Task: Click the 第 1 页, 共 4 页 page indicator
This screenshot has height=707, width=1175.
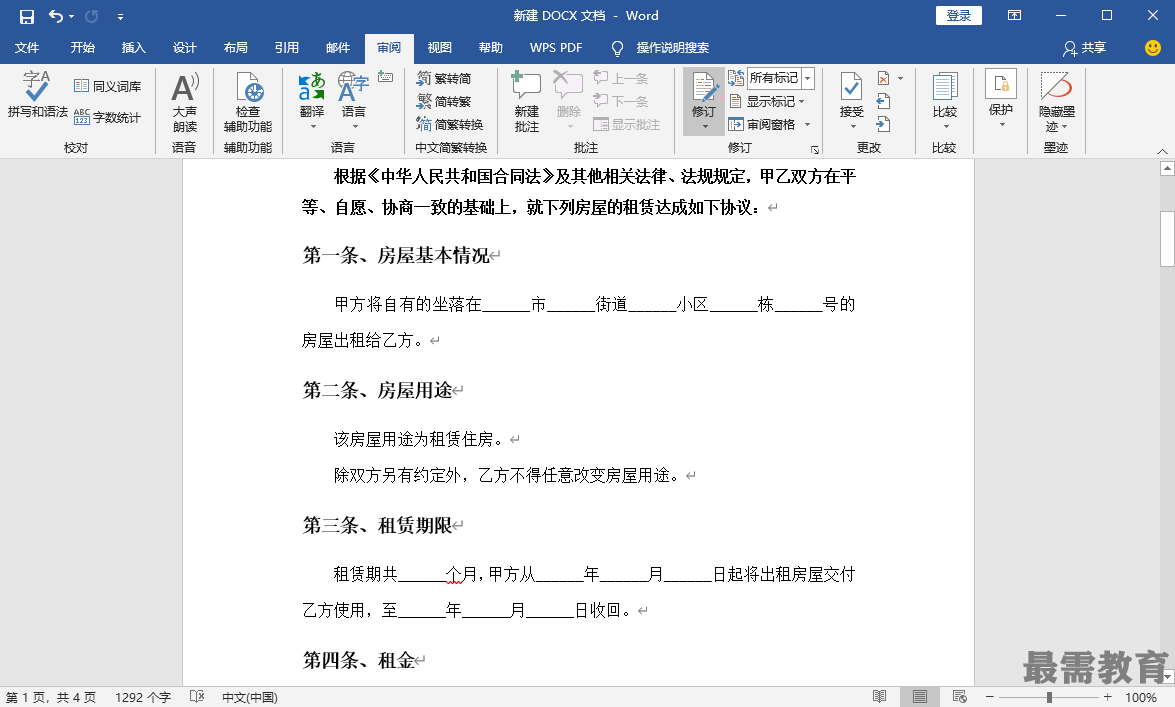Action: click(51, 697)
